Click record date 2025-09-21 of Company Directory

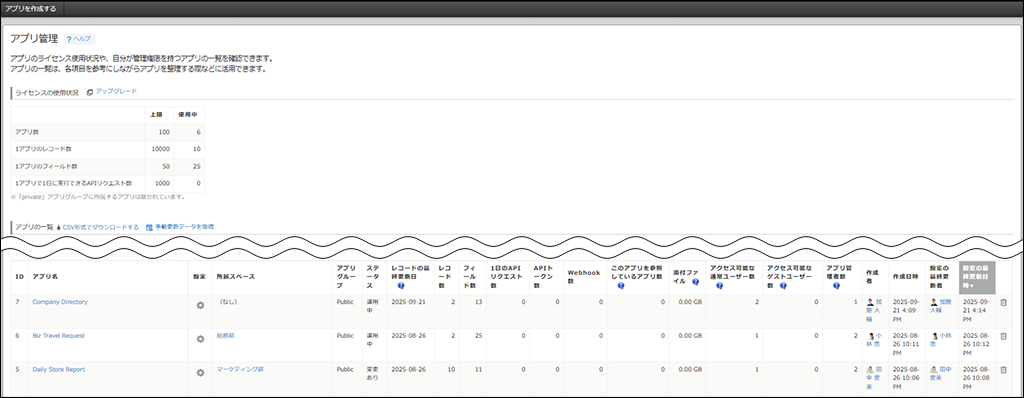point(408,302)
